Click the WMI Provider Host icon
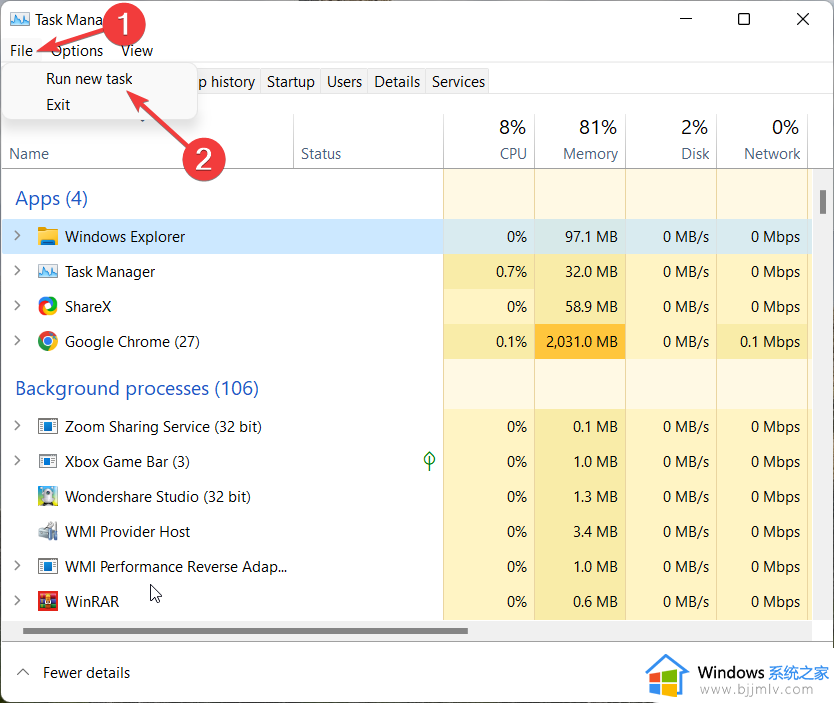 click(x=48, y=531)
